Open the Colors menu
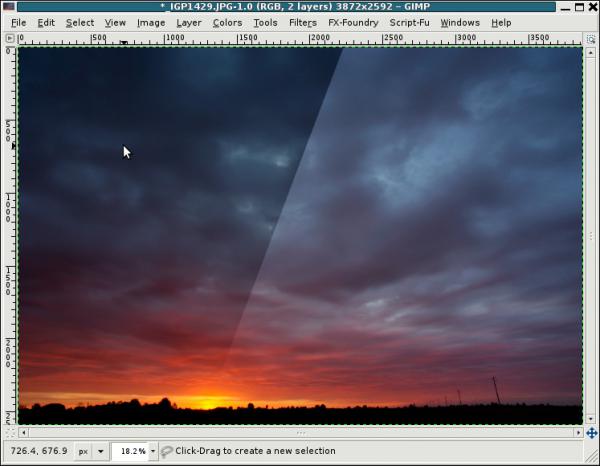The width and height of the screenshot is (600, 466). (x=227, y=23)
